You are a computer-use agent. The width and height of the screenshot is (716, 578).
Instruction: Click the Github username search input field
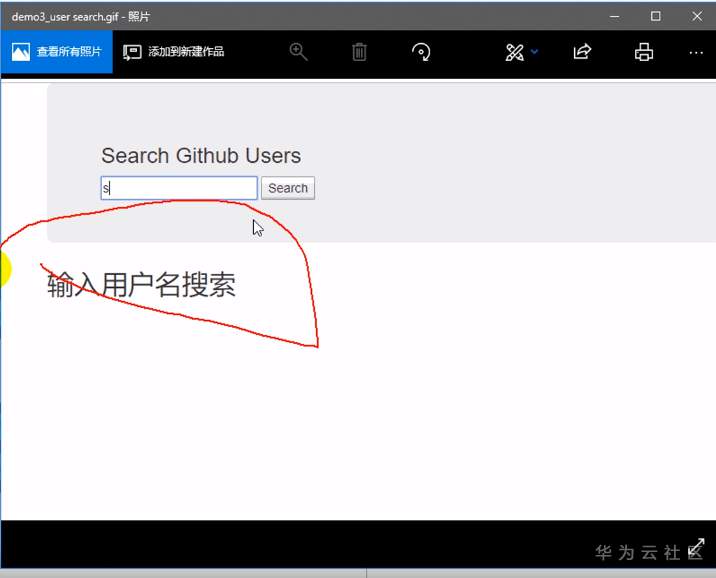(179, 188)
